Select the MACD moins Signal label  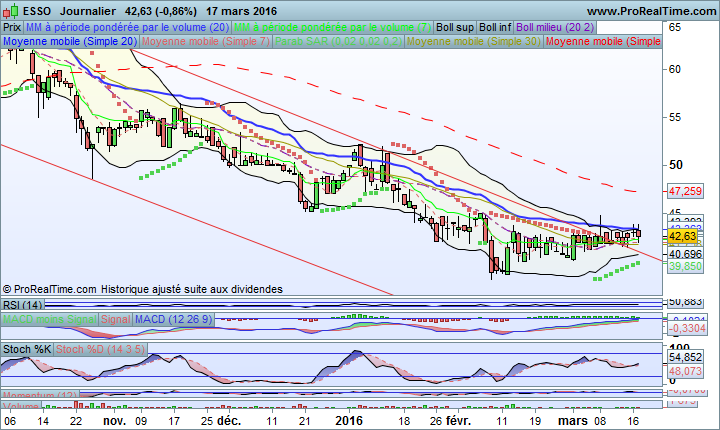[x=50, y=319]
